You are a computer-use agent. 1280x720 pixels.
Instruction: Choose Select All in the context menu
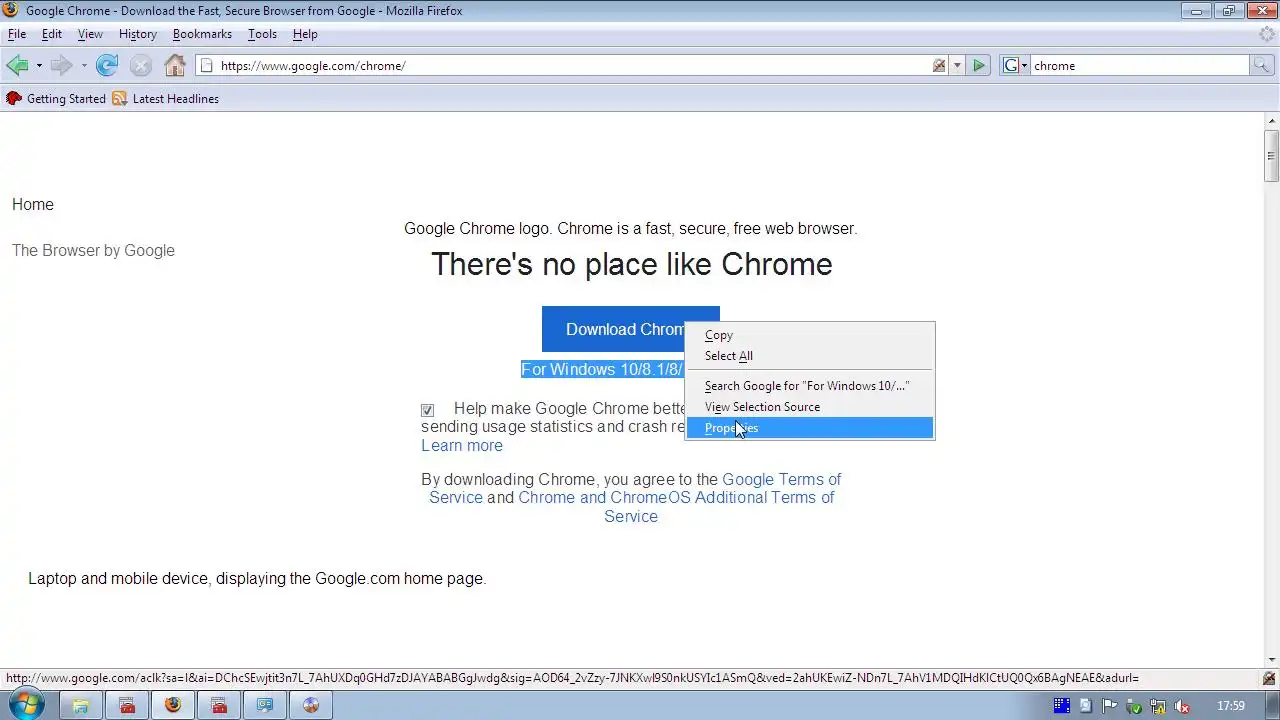pyautogui.click(x=810, y=356)
